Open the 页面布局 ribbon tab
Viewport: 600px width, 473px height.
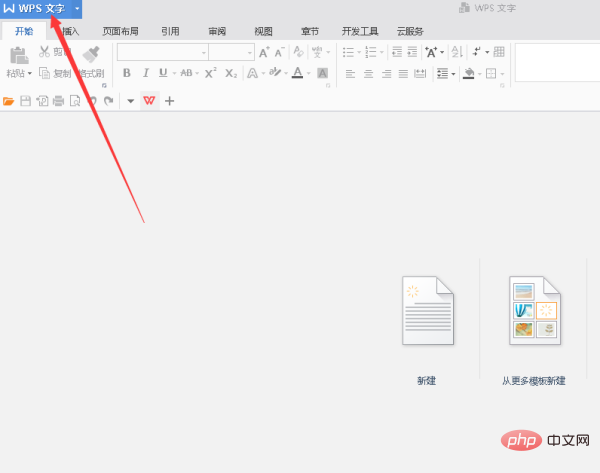click(x=120, y=31)
